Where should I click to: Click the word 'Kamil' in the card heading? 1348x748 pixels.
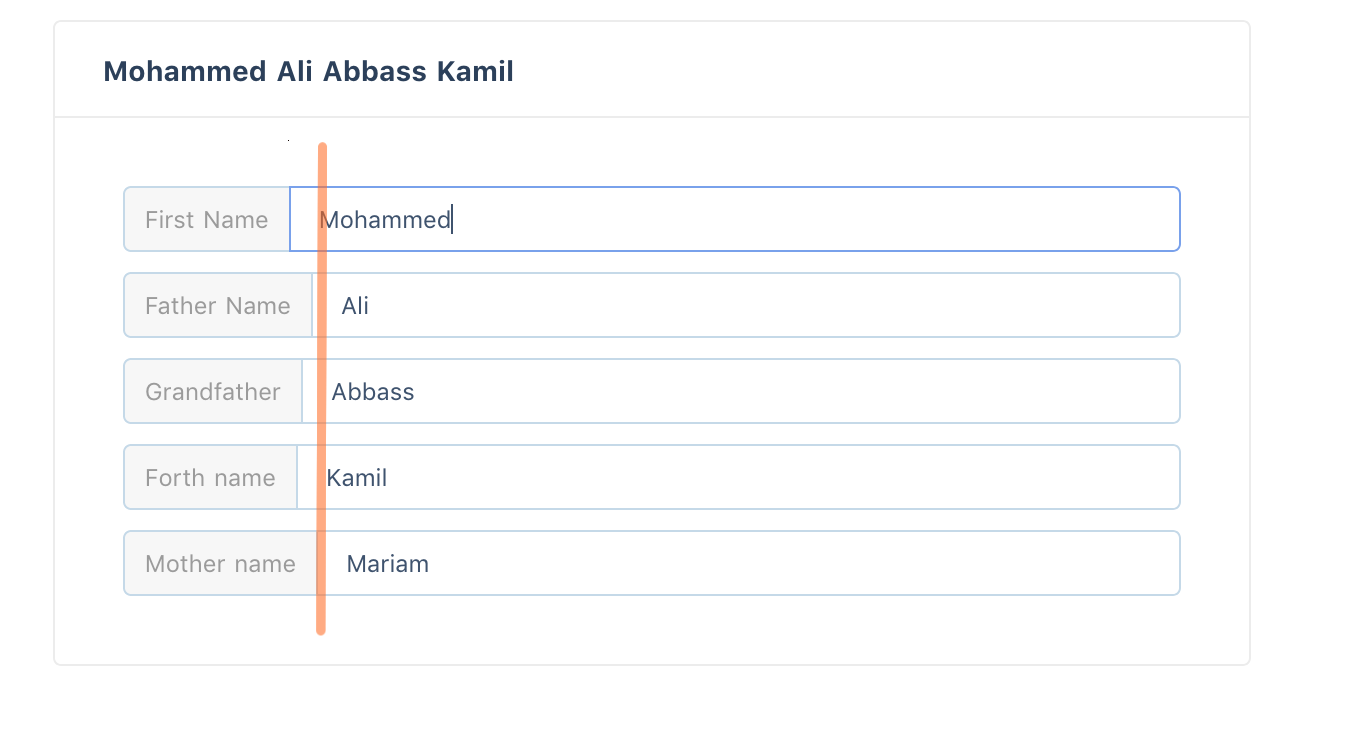click(475, 72)
